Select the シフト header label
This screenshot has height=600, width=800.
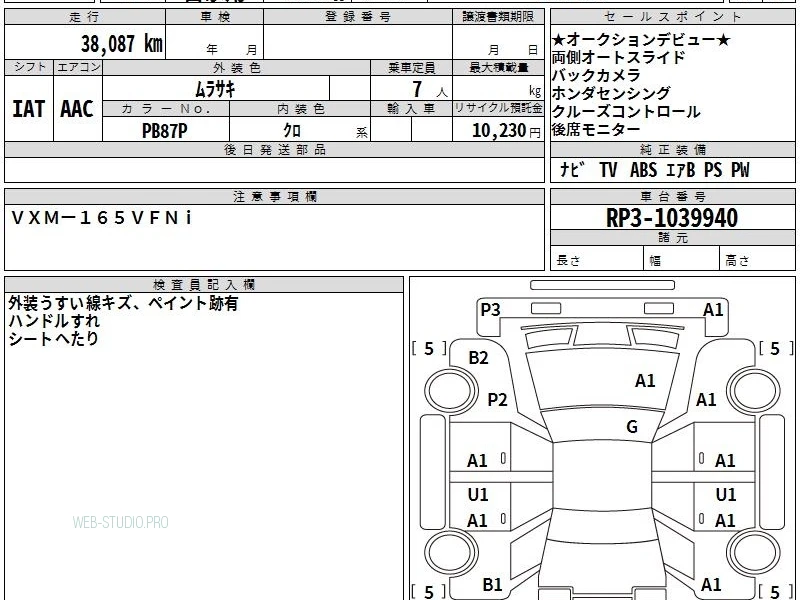point(29,67)
